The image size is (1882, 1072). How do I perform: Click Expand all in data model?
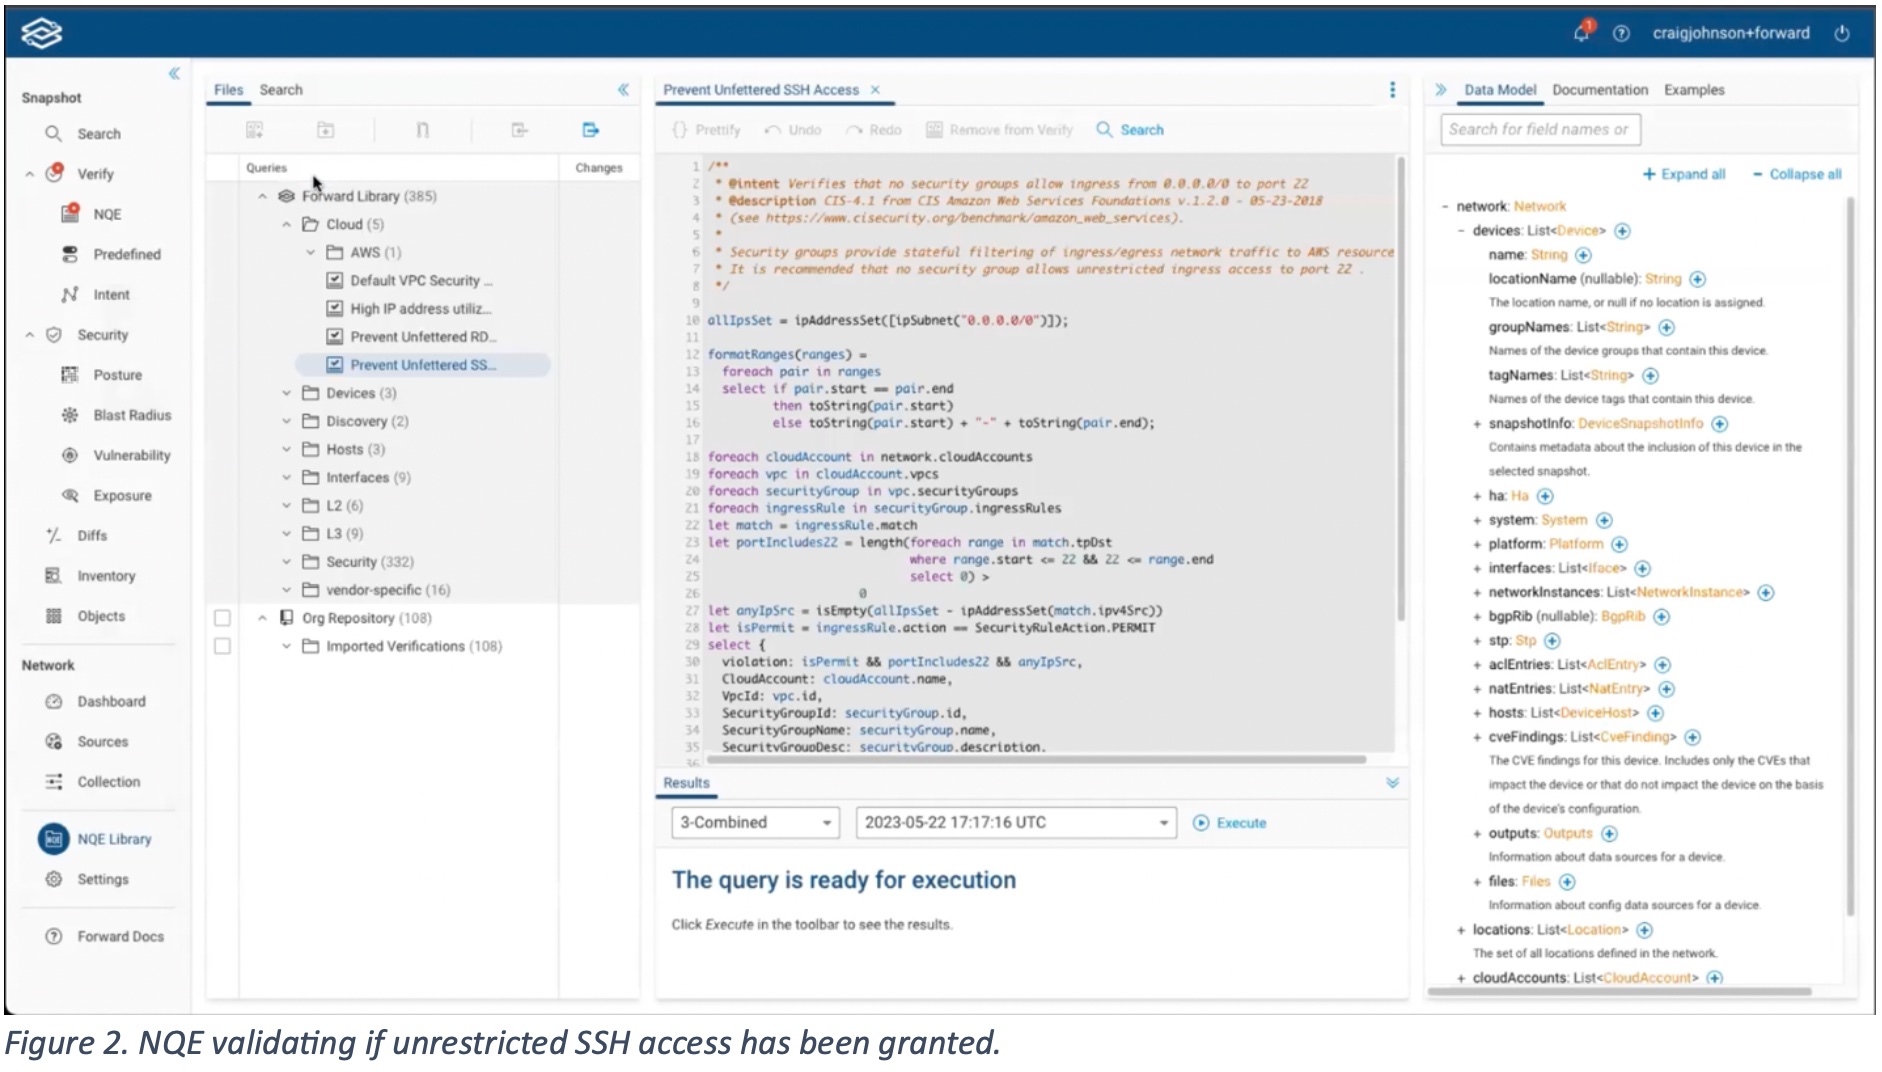(x=1684, y=174)
